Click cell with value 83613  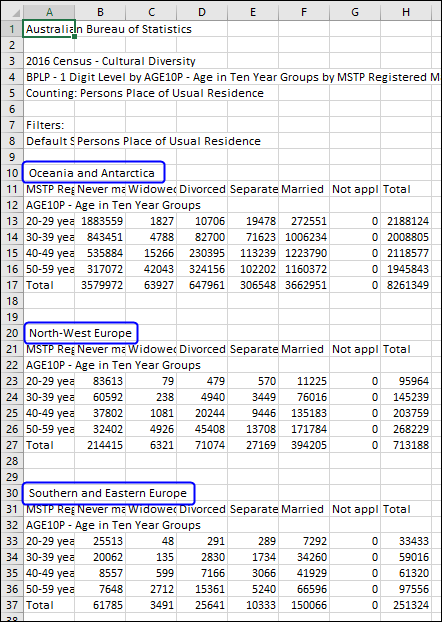click(100, 381)
